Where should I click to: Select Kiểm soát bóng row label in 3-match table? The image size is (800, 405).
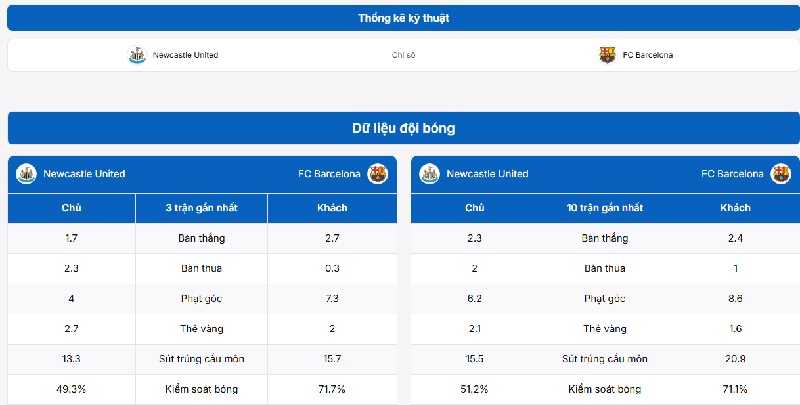tap(202, 389)
